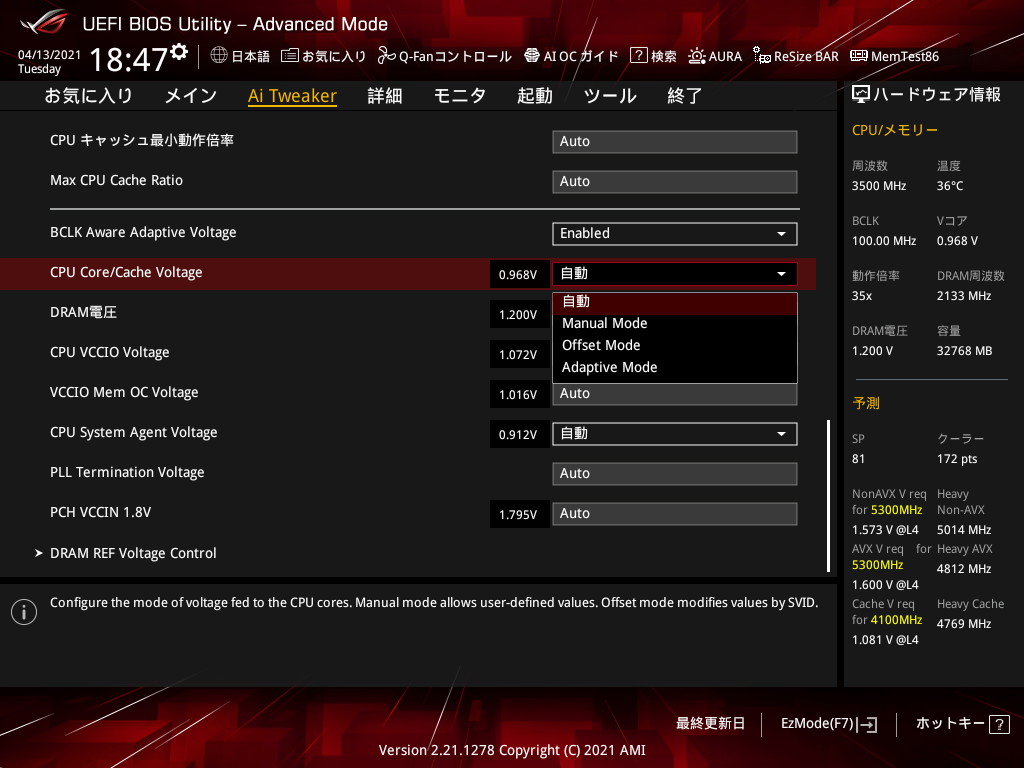Open BCLK Aware Adaptive Voltage dropdown
The width and height of the screenshot is (1024, 768).
[675, 234]
